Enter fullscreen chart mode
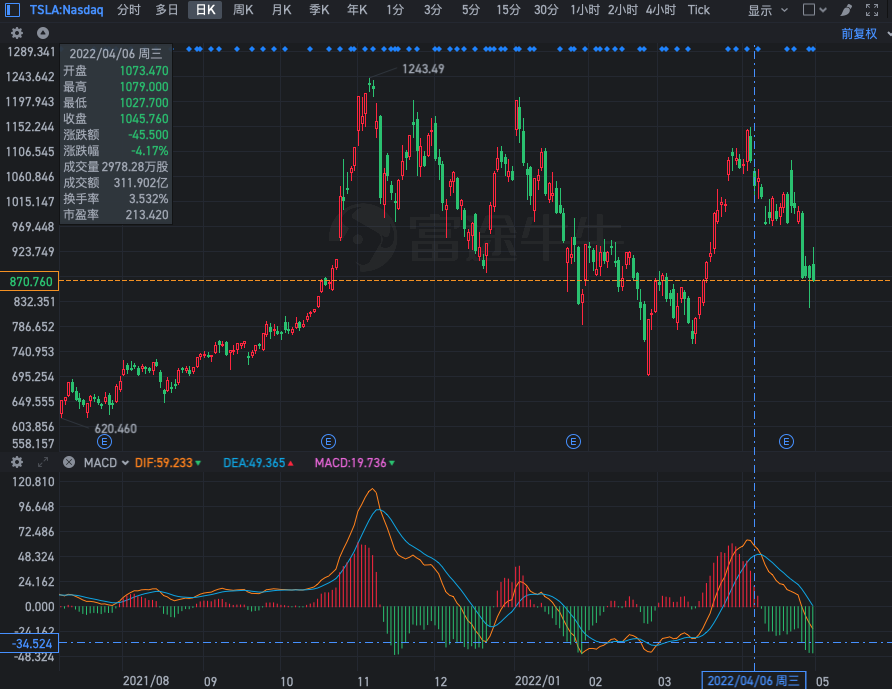 872,10
